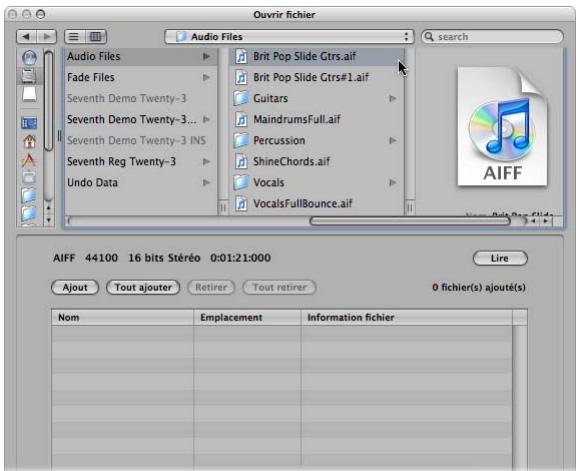Click the Ajout button
Screen dimensions: 576x471
75,287
